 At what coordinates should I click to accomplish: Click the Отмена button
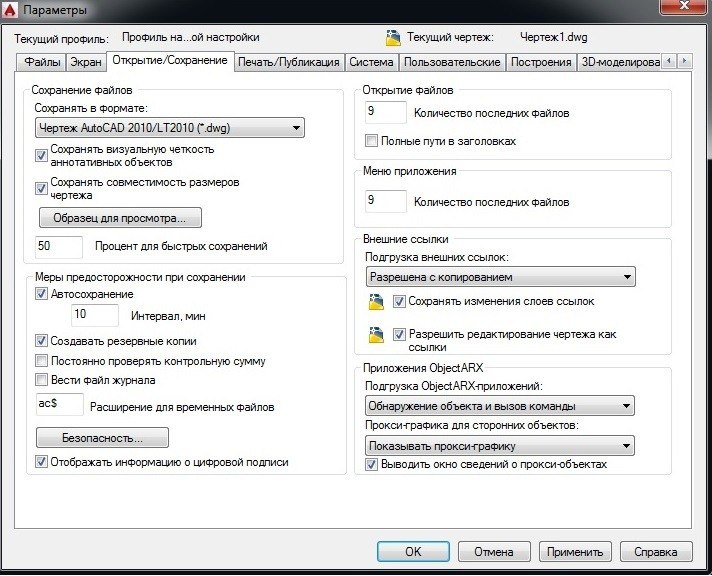tap(494, 551)
